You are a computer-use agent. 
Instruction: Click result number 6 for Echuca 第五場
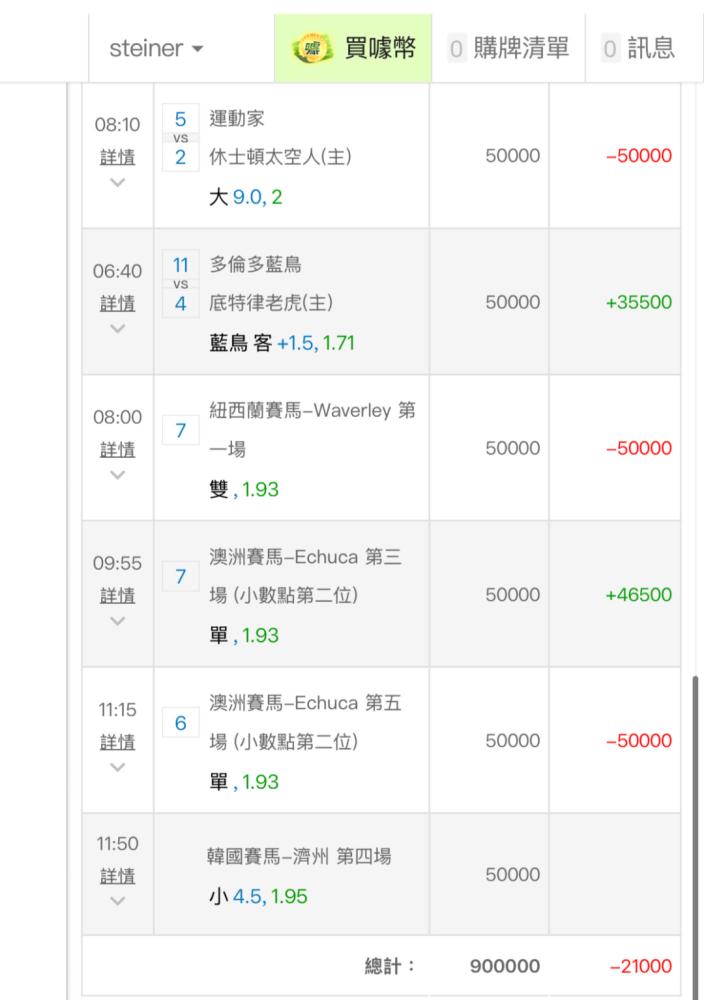coord(180,722)
